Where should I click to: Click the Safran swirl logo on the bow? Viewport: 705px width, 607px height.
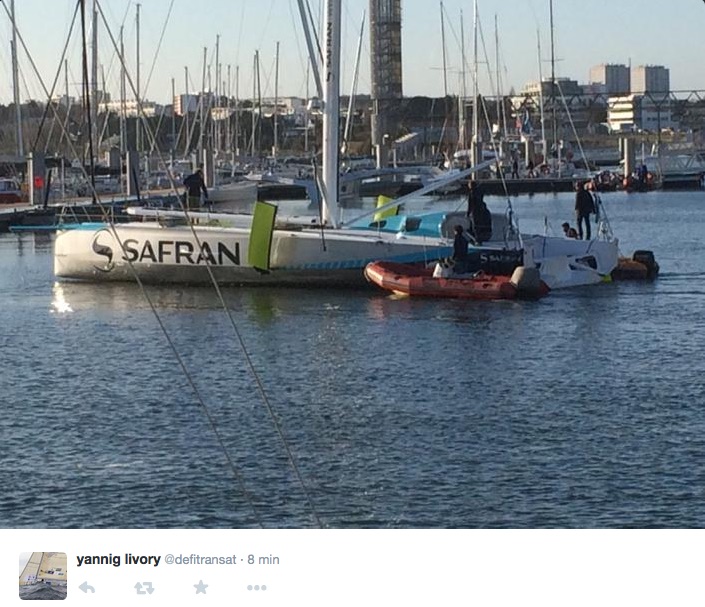pos(104,250)
